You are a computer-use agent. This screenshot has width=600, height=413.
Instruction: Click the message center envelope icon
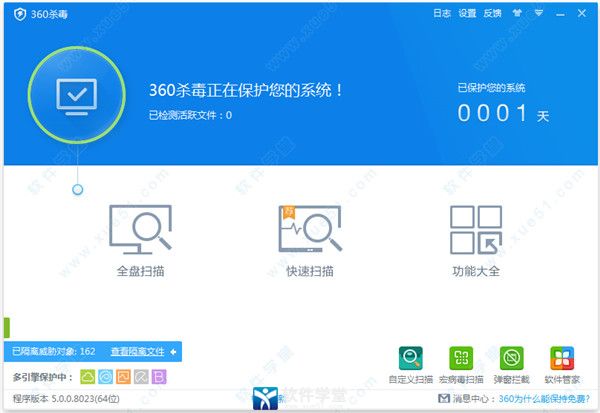tap(444, 398)
